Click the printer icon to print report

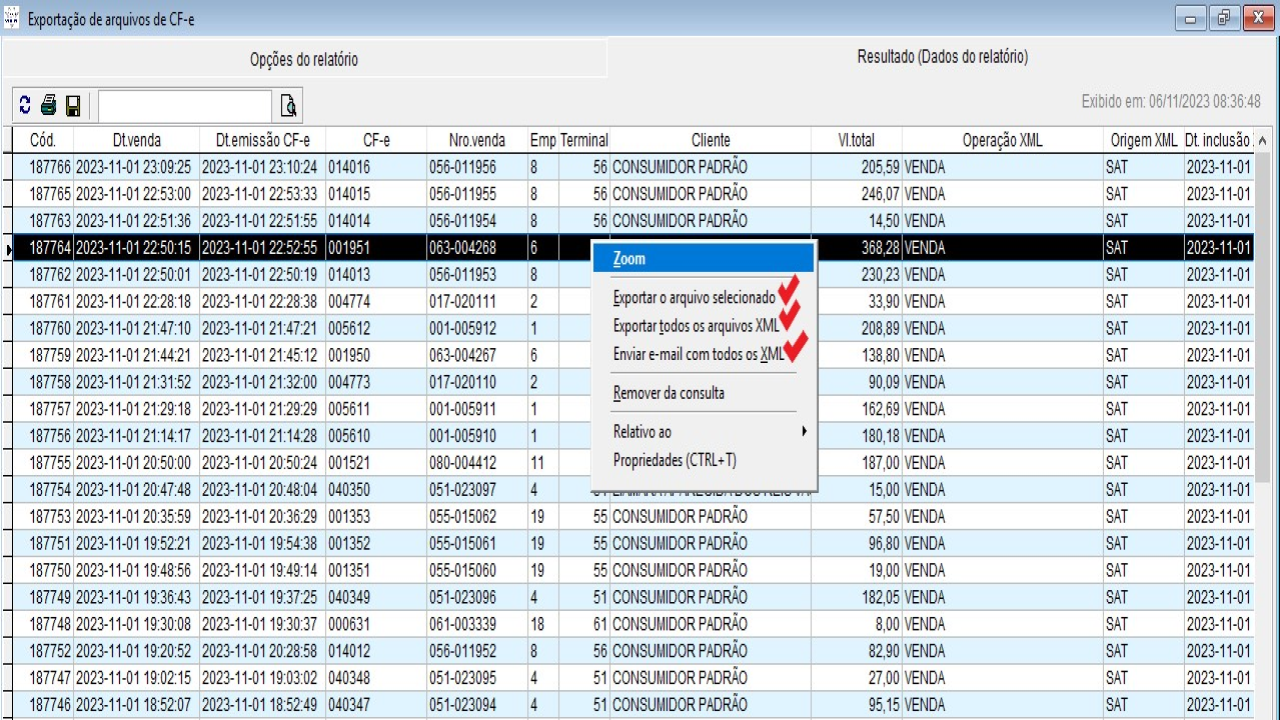pyautogui.click(x=48, y=106)
